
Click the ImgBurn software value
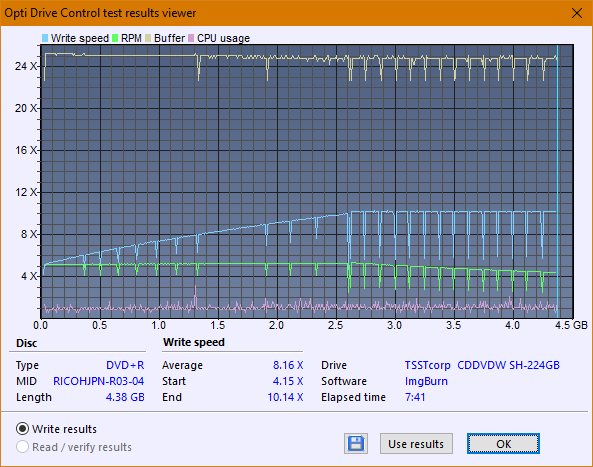pos(426,381)
